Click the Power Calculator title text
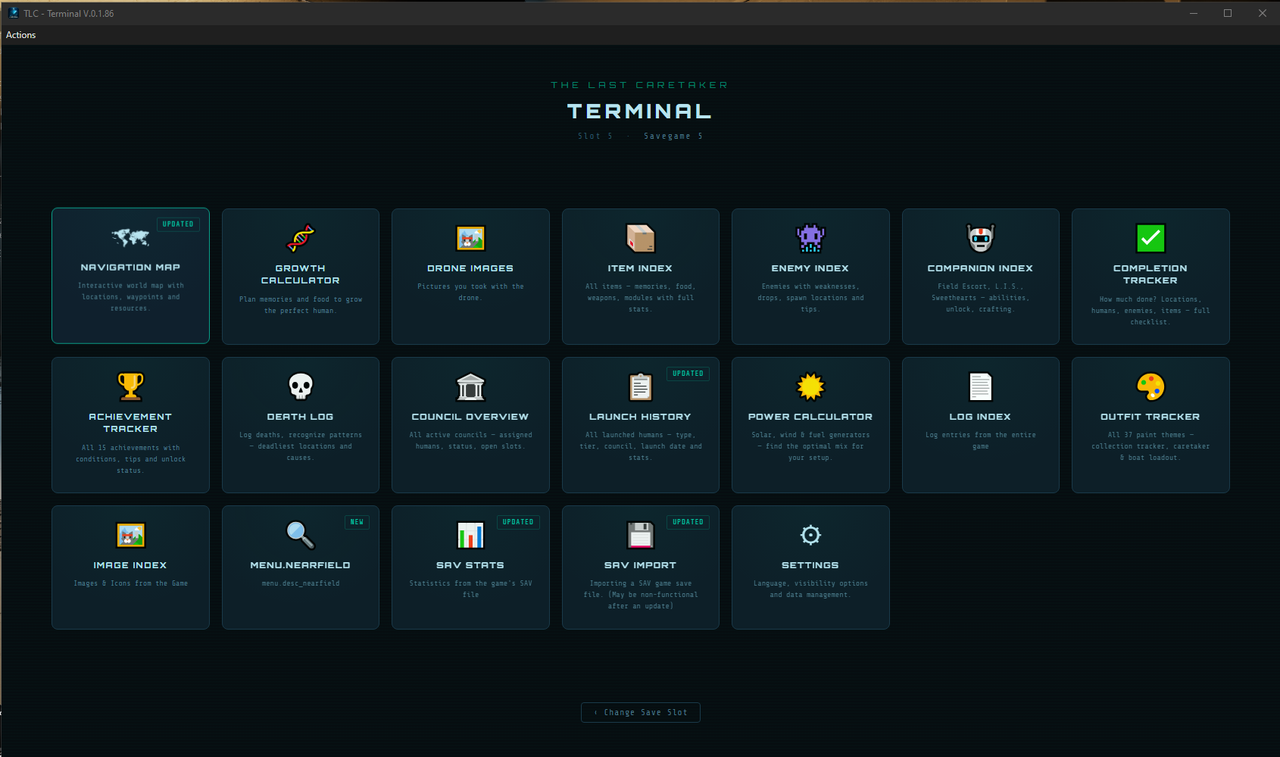The height and width of the screenshot is (757, 1280). coord(810,417)
